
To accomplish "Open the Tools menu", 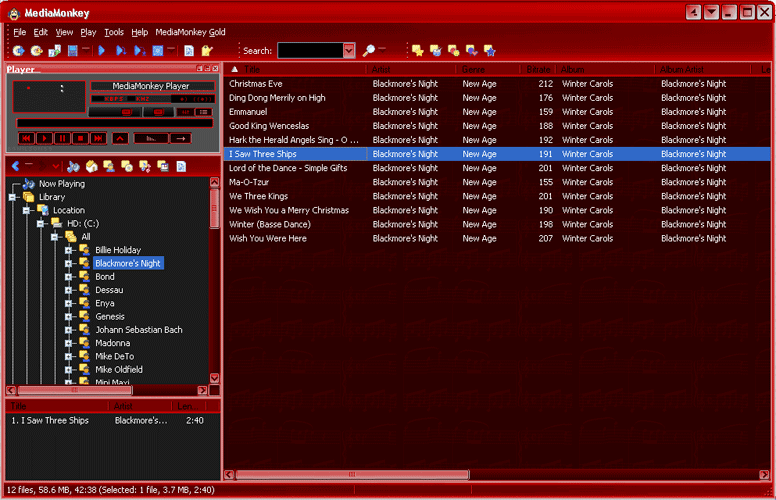I will pos(114,32).
